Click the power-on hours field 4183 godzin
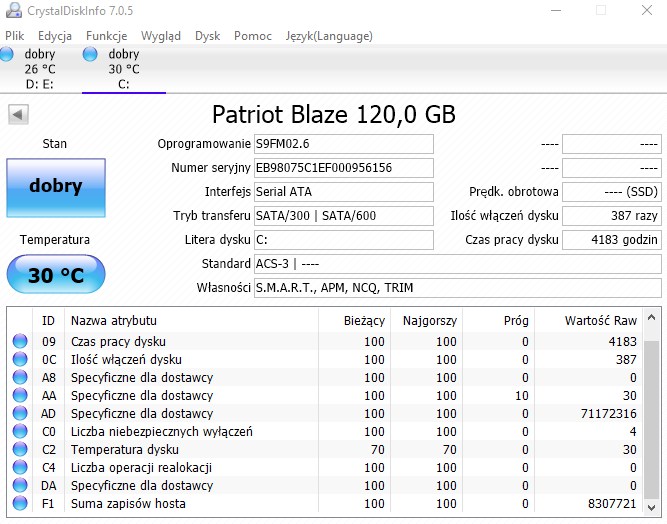Screen dimensions: 667x524 point(612,240)
